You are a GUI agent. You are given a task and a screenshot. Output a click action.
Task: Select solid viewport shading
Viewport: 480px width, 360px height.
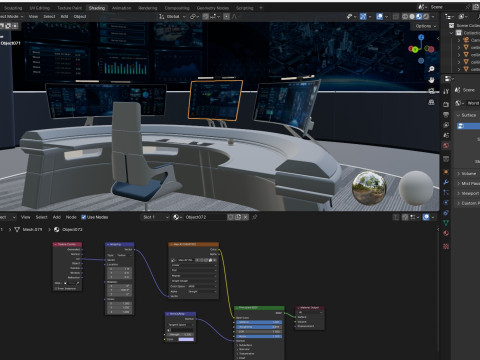point(412,16)
